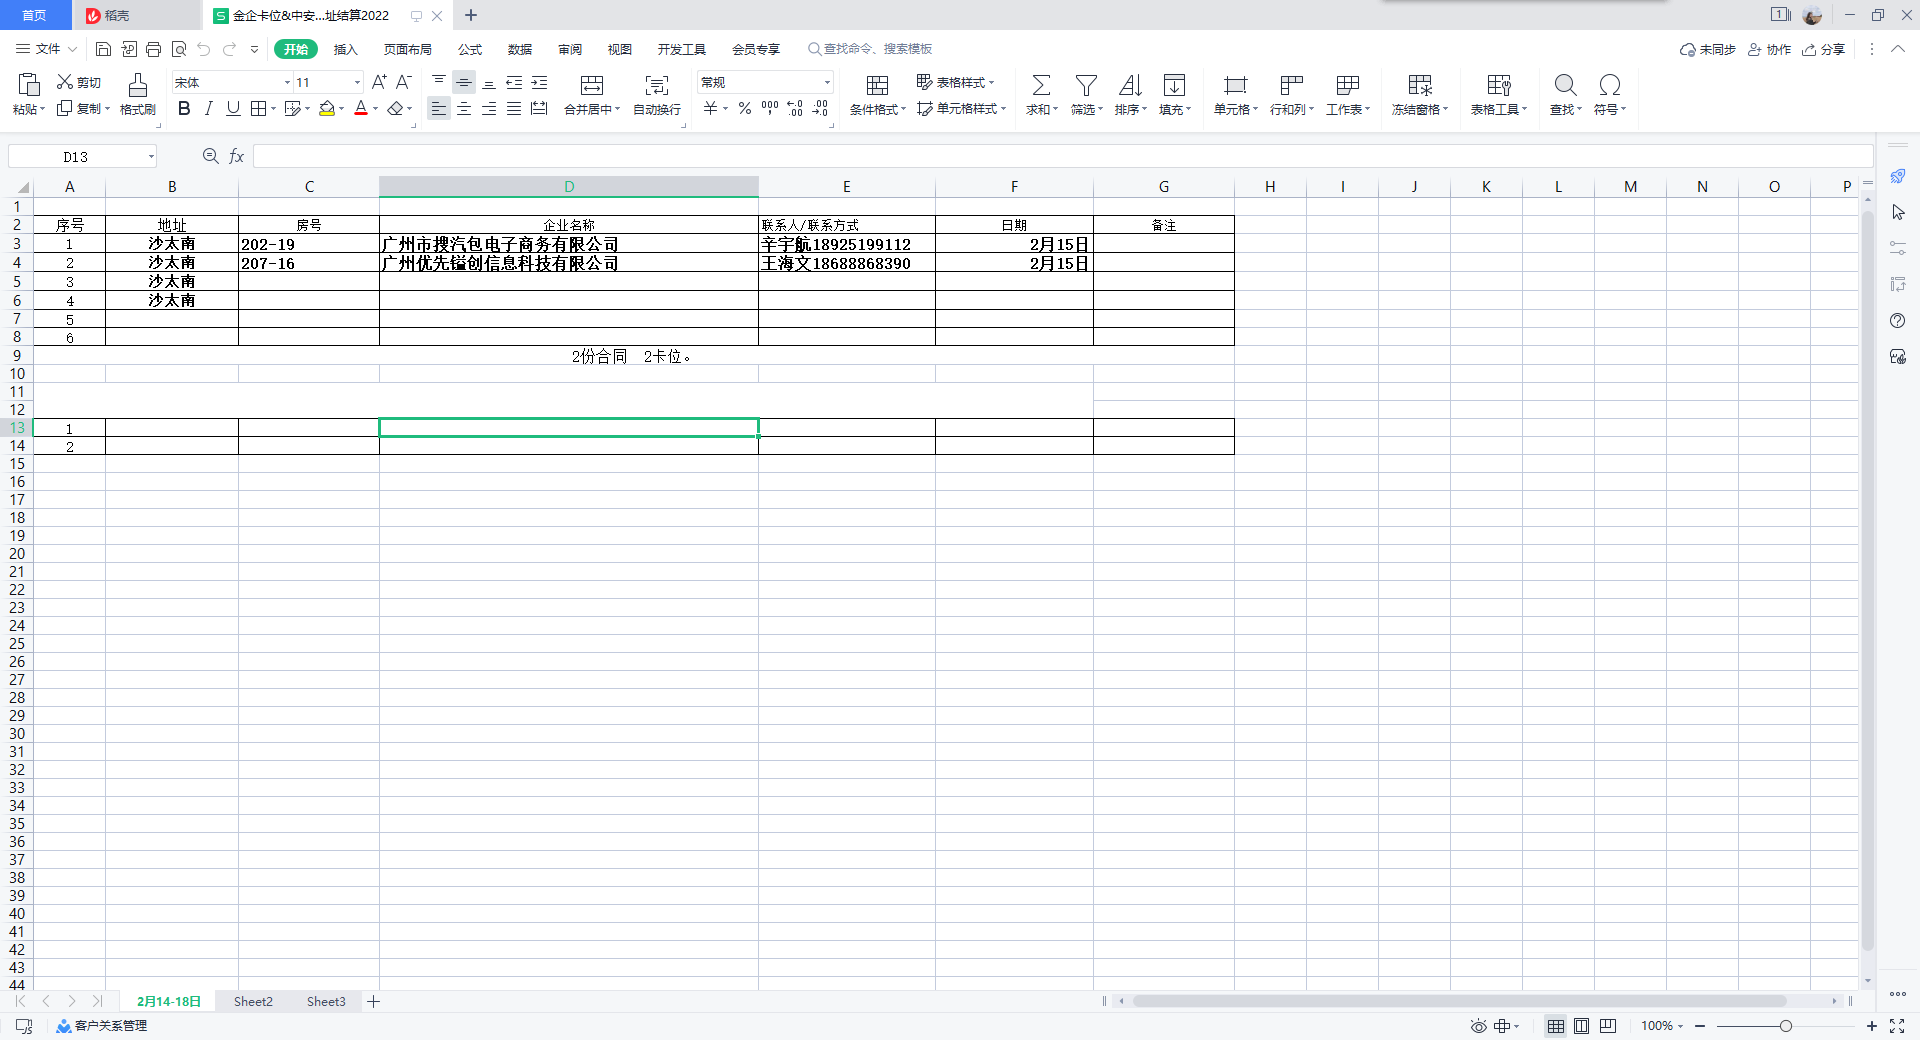The image size is (1920, 1040).
Task: Click the Format Painter (格式刷) icon
Action: coord(138,85)
